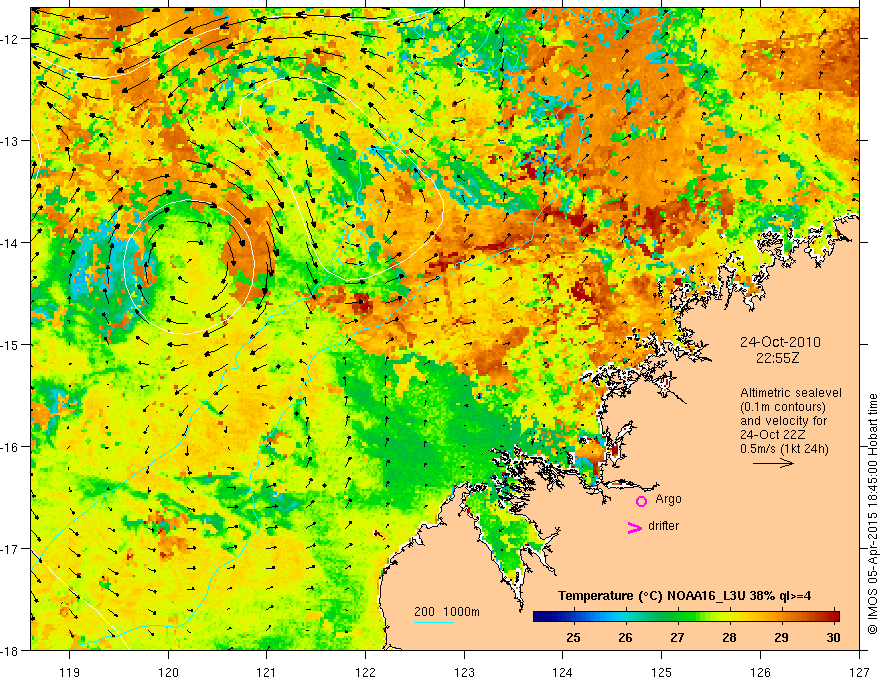Click the '0.5m/s (1kt 24h)' text
This screenshot has width=880, height=680.
tap(784, 449)
